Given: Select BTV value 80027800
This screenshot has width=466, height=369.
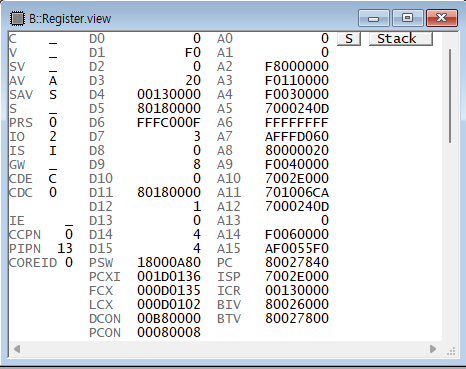Looking at the screenshot, I should (297, 319).
